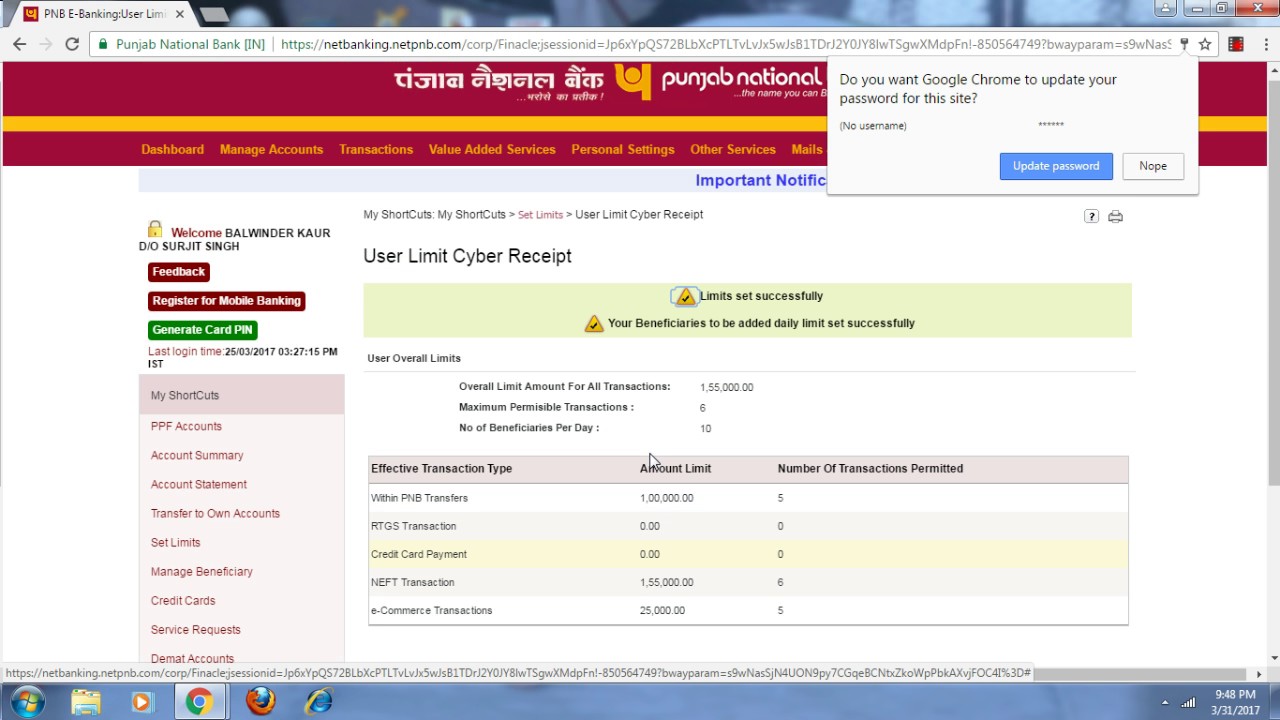Bookmark page with star icon
This screenshot has height=720, width=1280.
(1205, 44)
